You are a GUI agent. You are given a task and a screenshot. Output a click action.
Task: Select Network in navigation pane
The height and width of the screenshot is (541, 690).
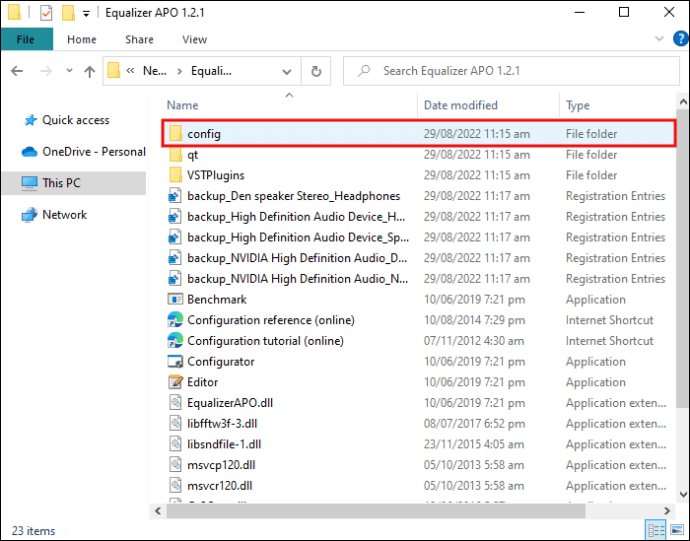click(x=64, y=214)
